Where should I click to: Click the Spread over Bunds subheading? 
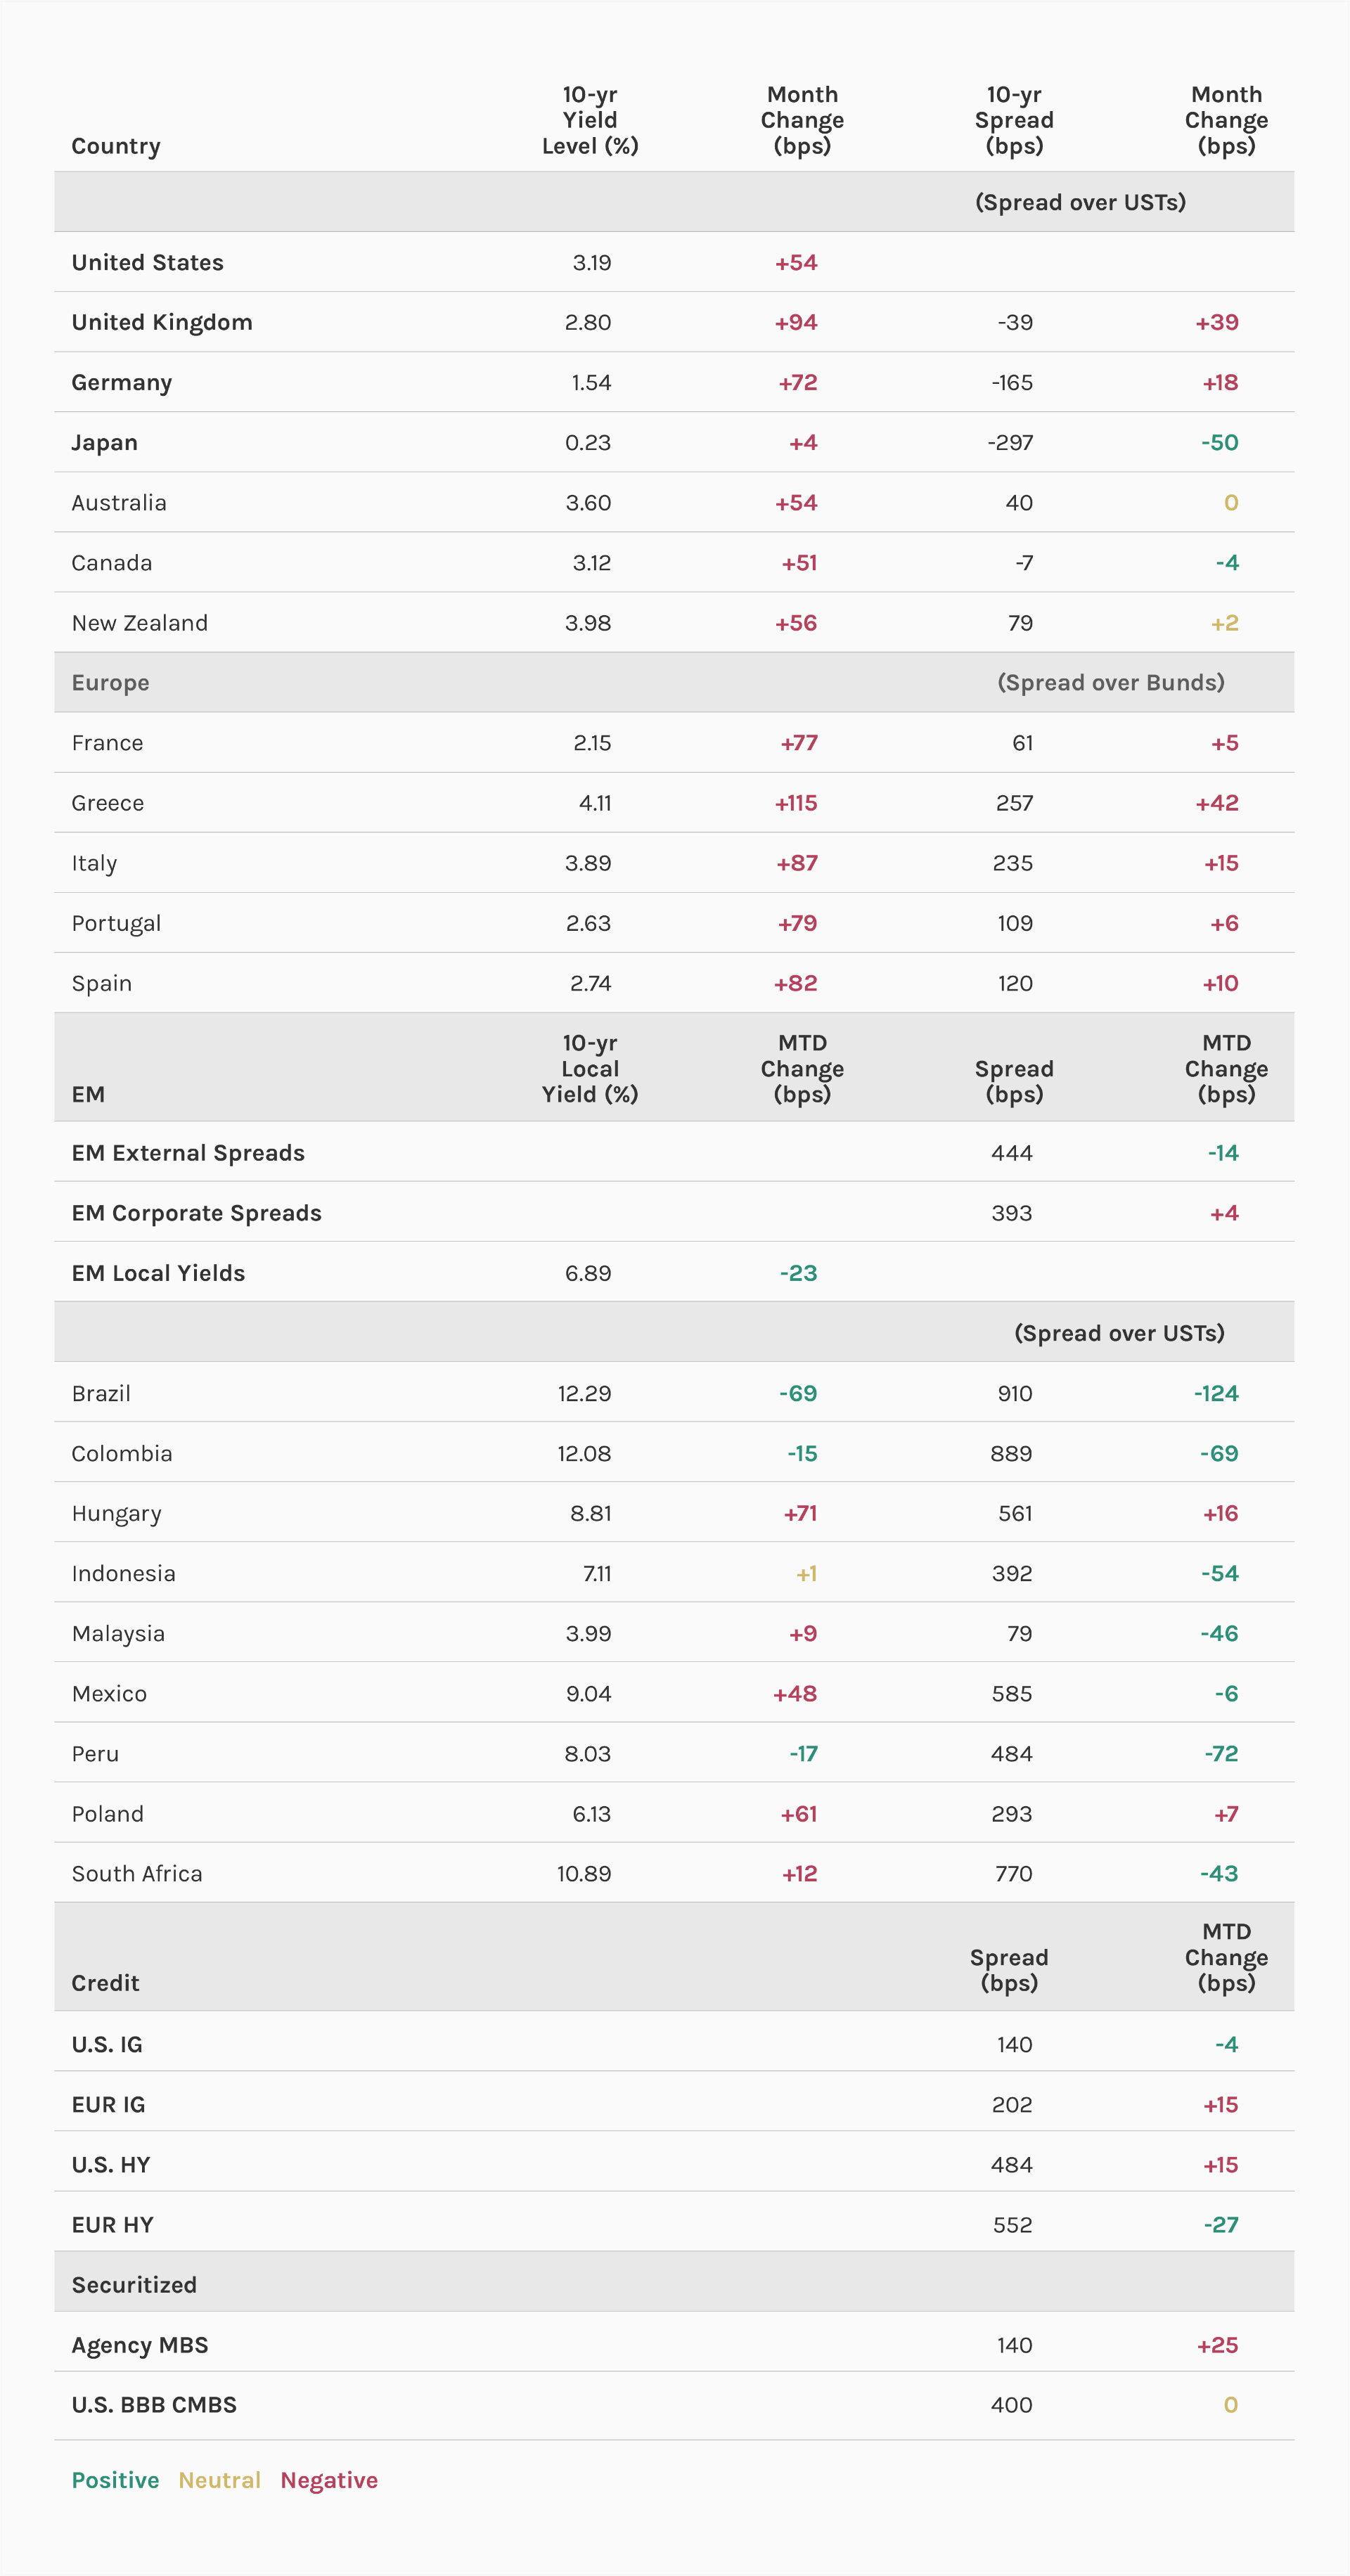(x=1110, y=683)
